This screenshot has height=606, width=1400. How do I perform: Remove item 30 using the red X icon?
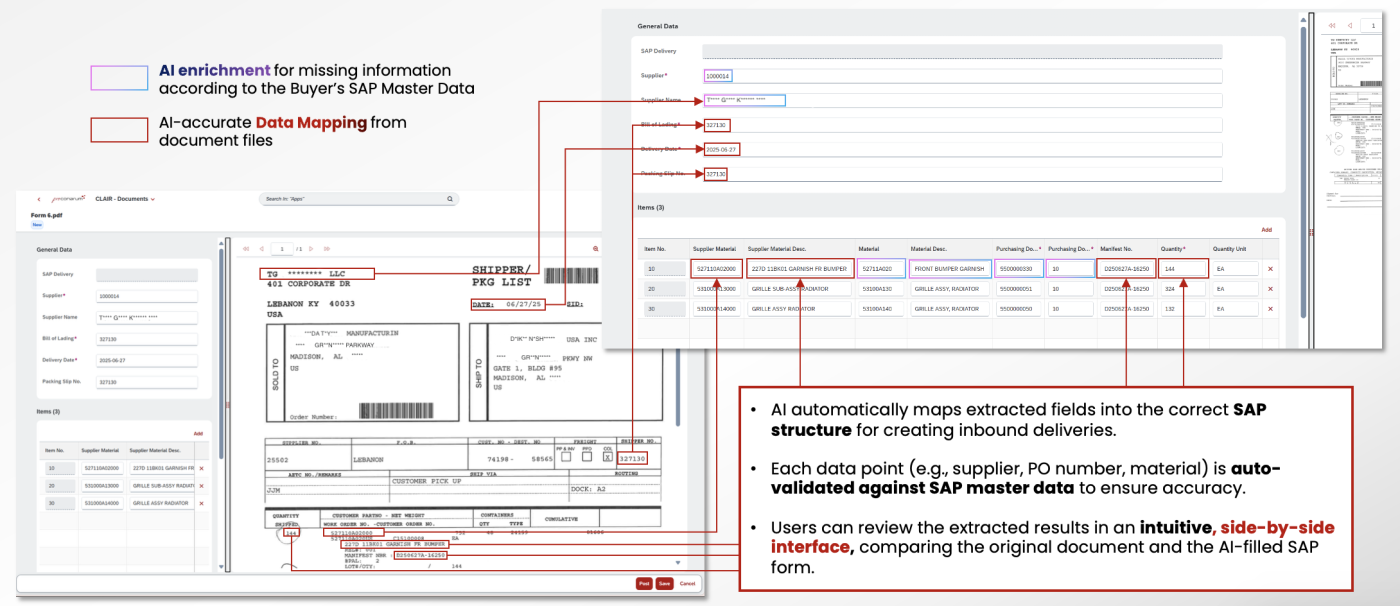tap(201, 503)
